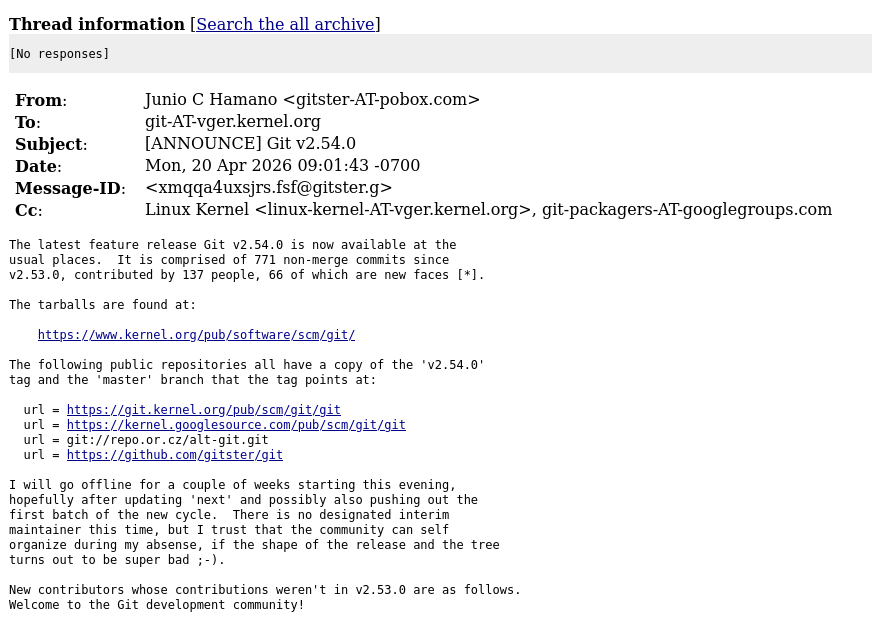The width and height of the screenshot is (872, 622).
Task: Click the To address git-AT-vger.kernel.org
Action: click(x=232, y=122)
